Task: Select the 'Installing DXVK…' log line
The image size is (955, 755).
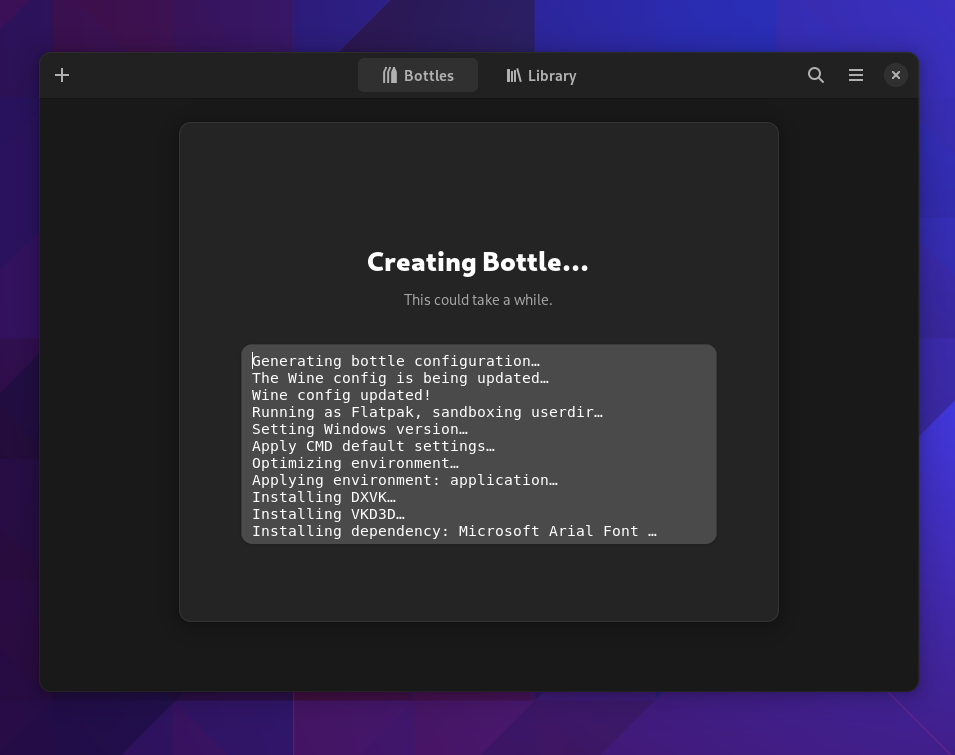Action: click(324, 497)
